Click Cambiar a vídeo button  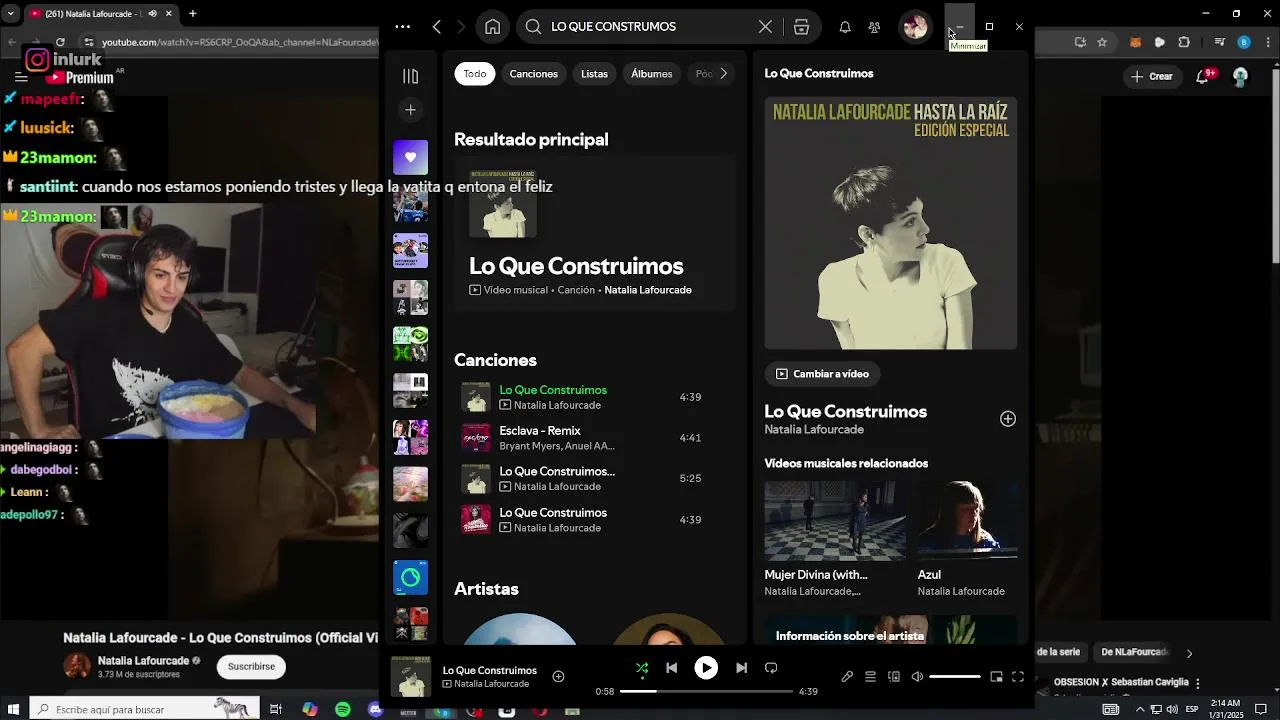[822, 374]
